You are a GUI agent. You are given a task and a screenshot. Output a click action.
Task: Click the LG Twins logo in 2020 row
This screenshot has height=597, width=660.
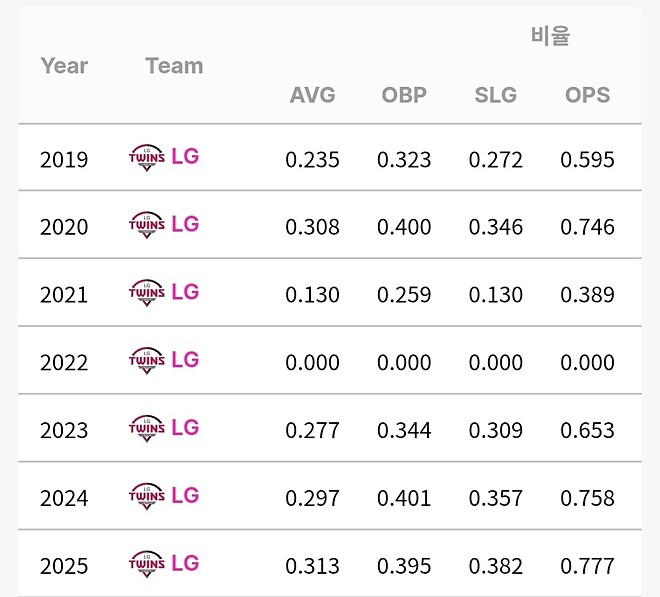click(x=147, y=226)
